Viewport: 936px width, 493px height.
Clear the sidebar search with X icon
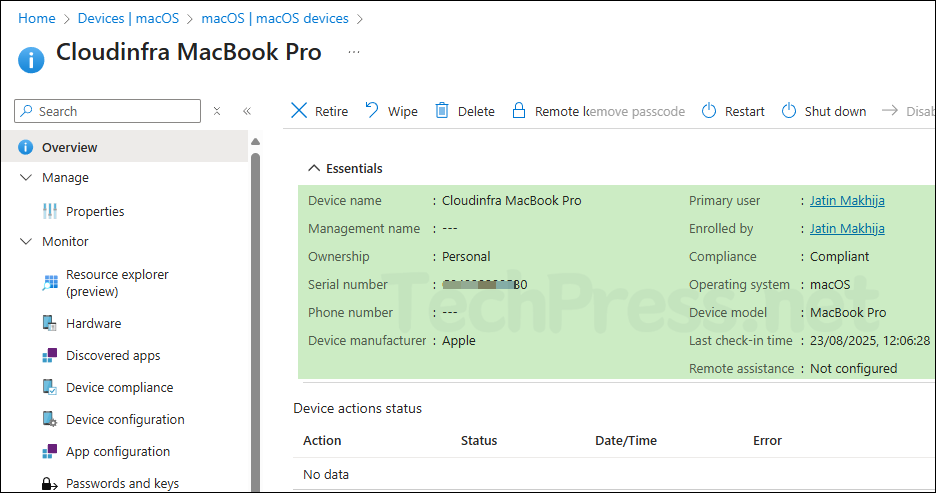[217, 111]
